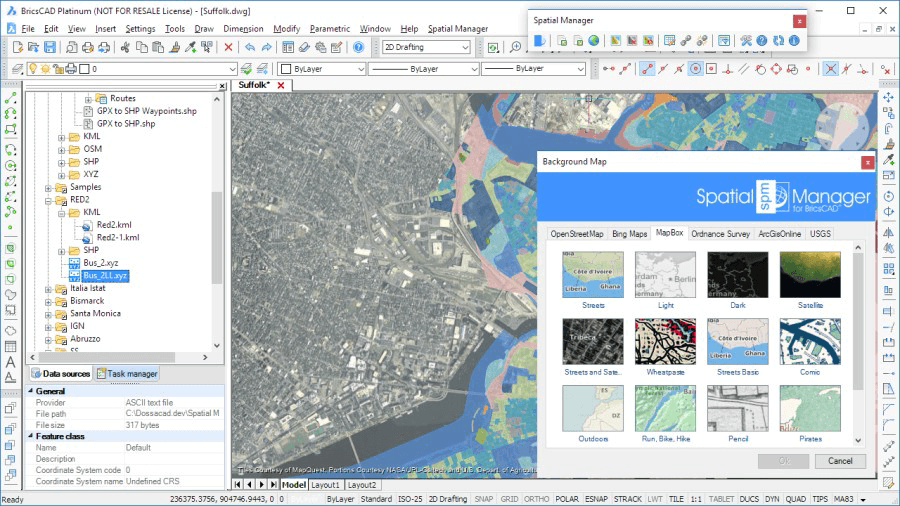The height and width of the screenshot is (506, 900).
Task: Close the Background Map dialog
Action: point(868,163)
